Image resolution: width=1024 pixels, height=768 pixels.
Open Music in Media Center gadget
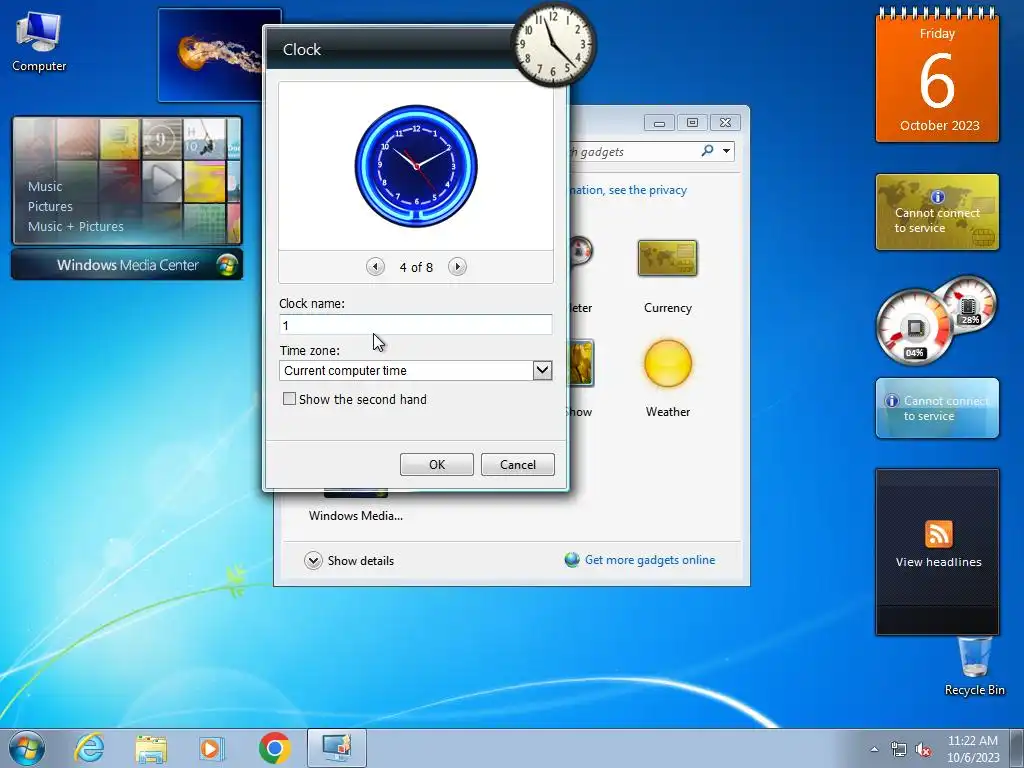[x=45, y=186]
